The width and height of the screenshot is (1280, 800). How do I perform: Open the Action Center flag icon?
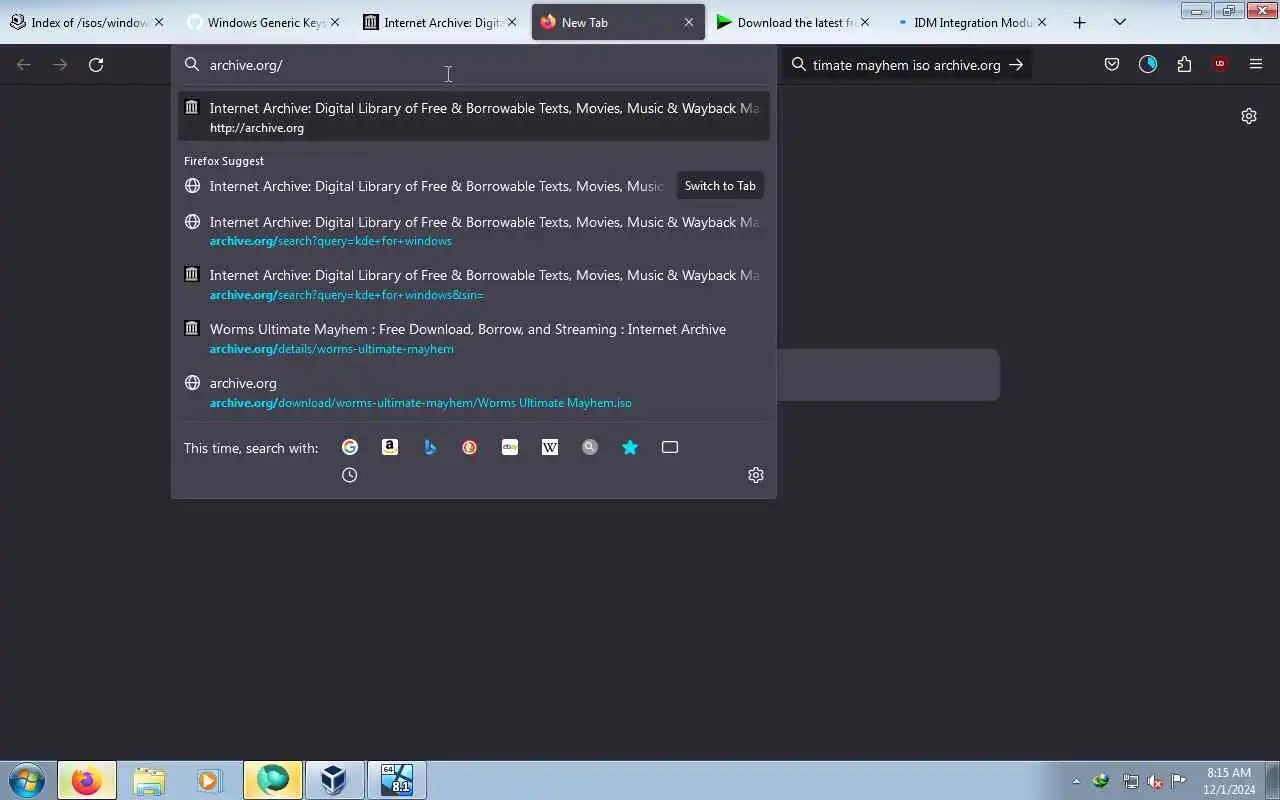(x=1179, y=781)
